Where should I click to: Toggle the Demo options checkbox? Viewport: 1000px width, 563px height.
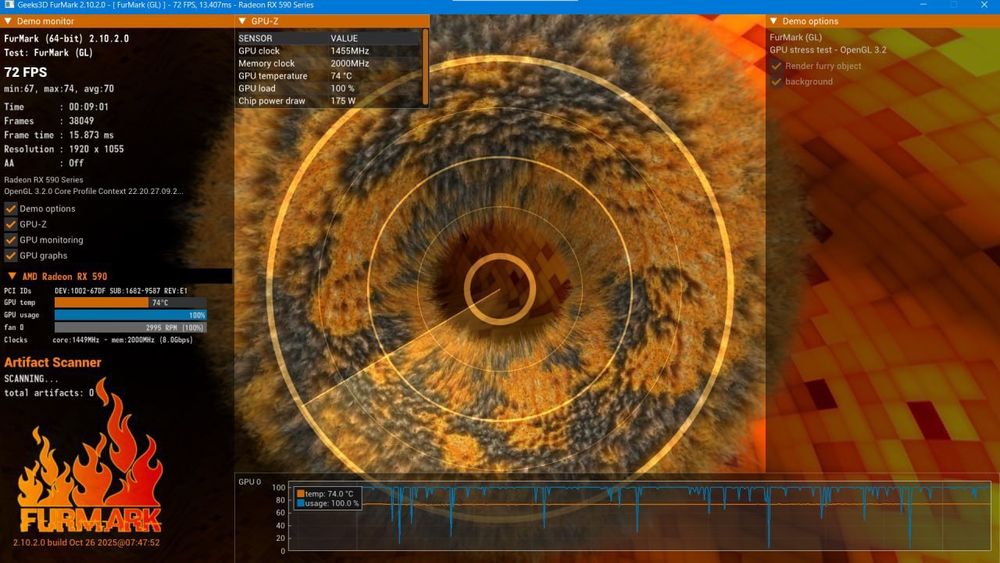click(11, 208)
